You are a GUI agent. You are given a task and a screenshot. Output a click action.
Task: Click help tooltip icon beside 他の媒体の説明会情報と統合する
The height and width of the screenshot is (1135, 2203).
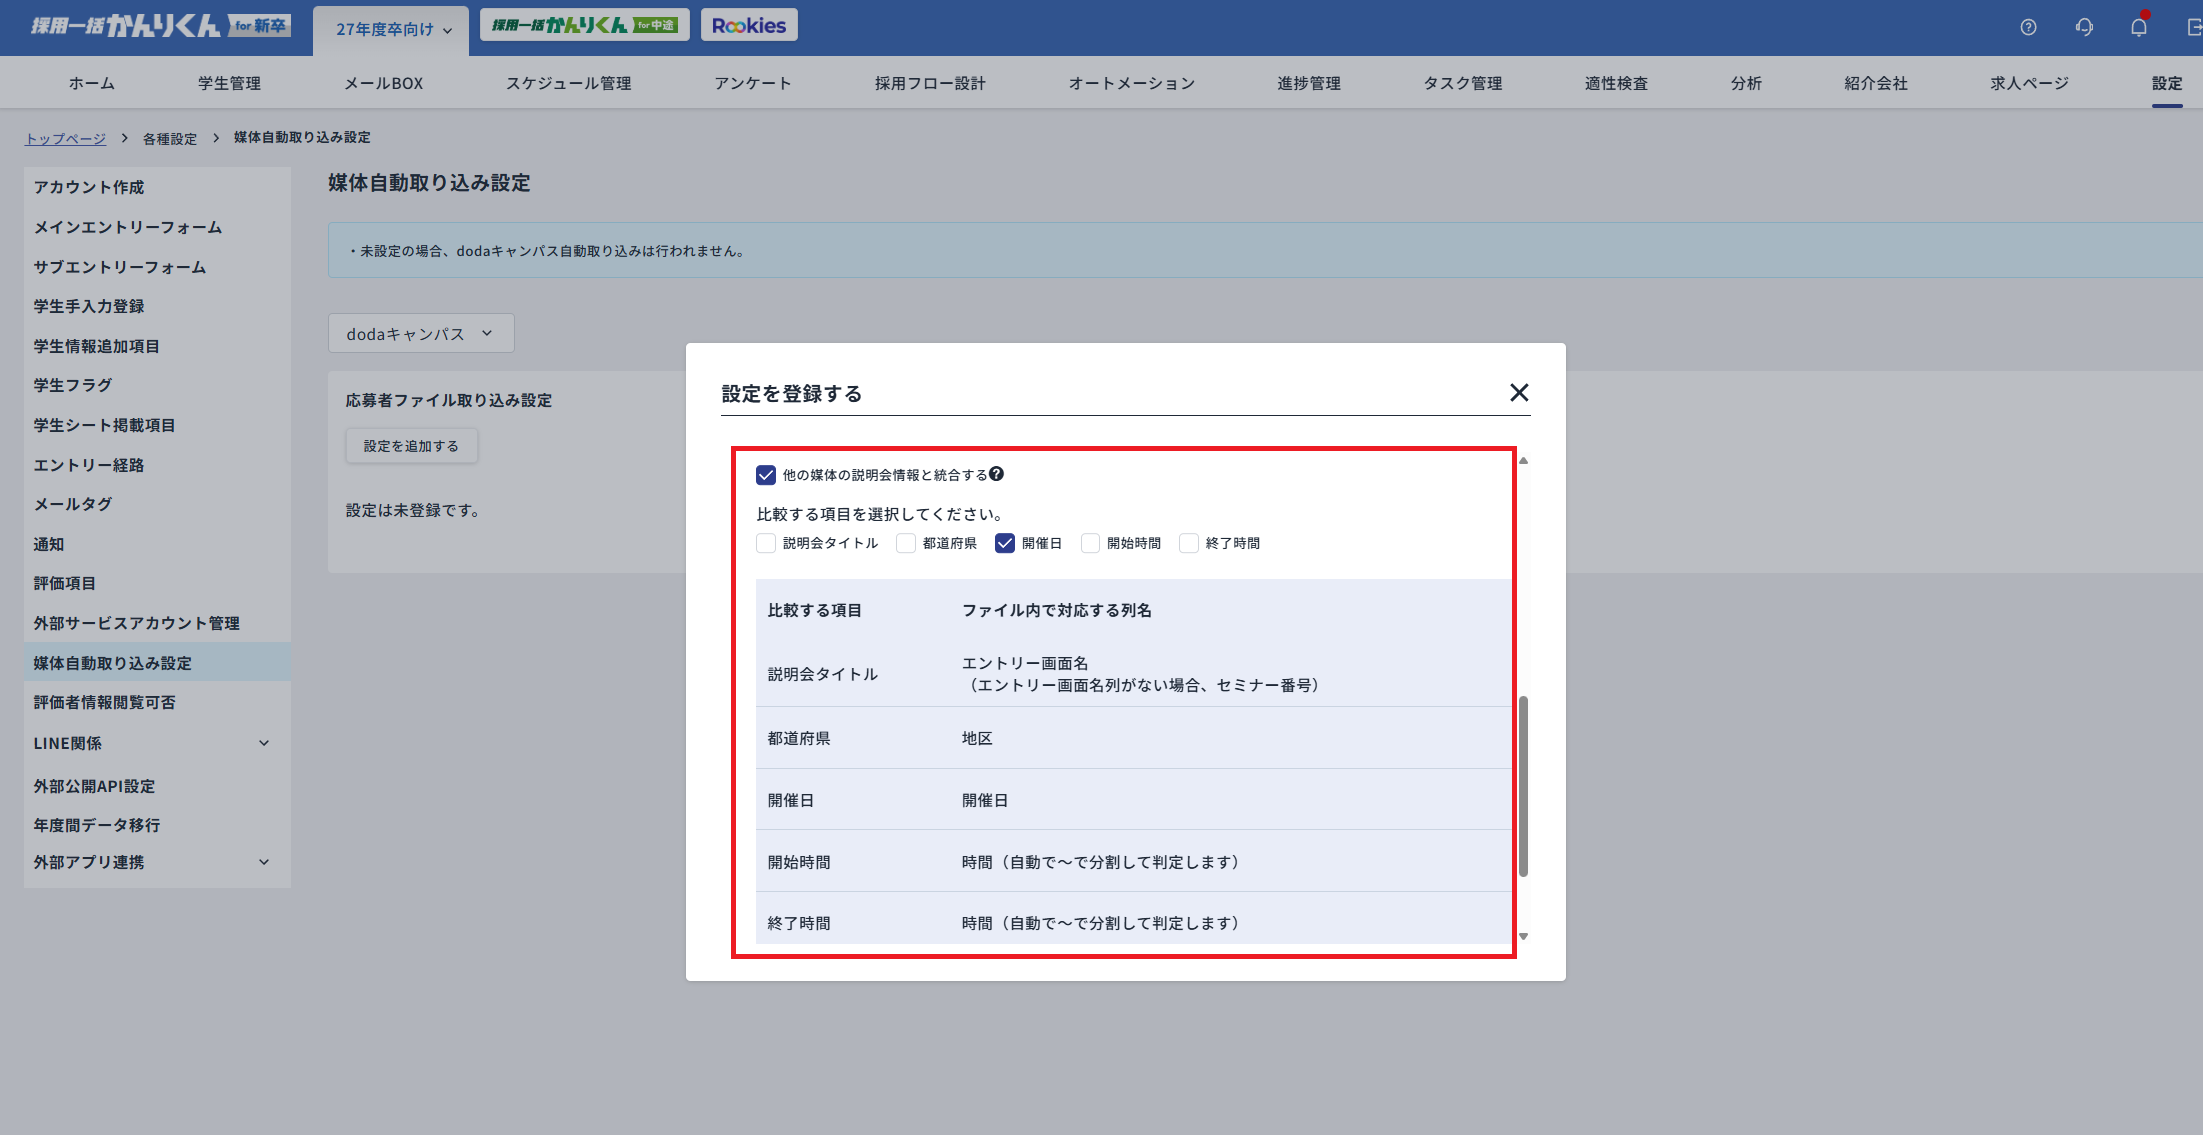coord(996,474)
